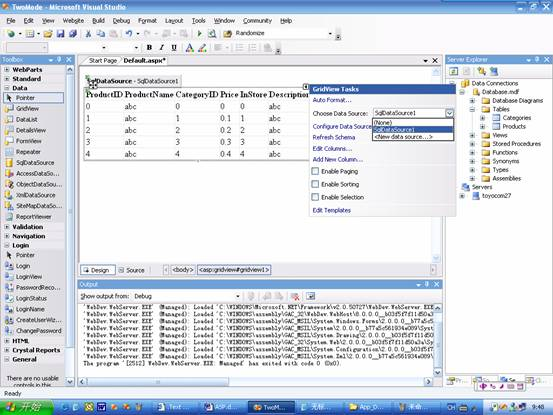Image resolution: width=553 pixels, height=415 pixels.
Task: Expand toyocom27 server node
Action: [x=462, y=196]
